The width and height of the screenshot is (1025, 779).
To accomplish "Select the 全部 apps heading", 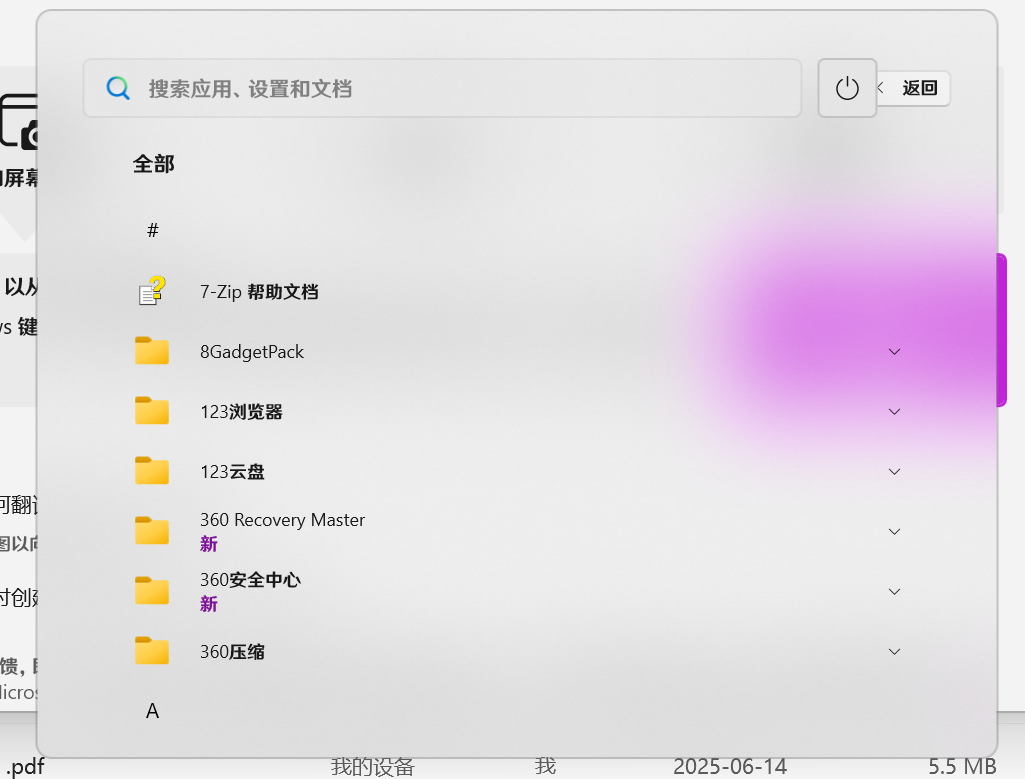I will pos(153,163).
